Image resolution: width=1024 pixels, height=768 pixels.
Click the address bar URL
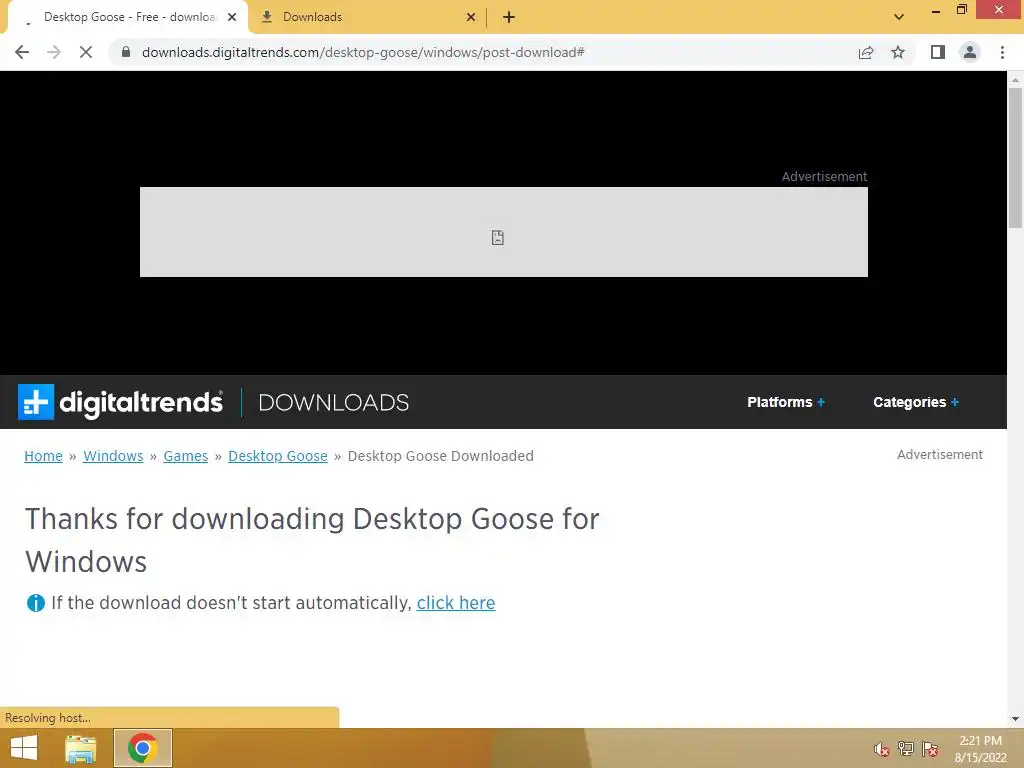click(x=363, y=52)
